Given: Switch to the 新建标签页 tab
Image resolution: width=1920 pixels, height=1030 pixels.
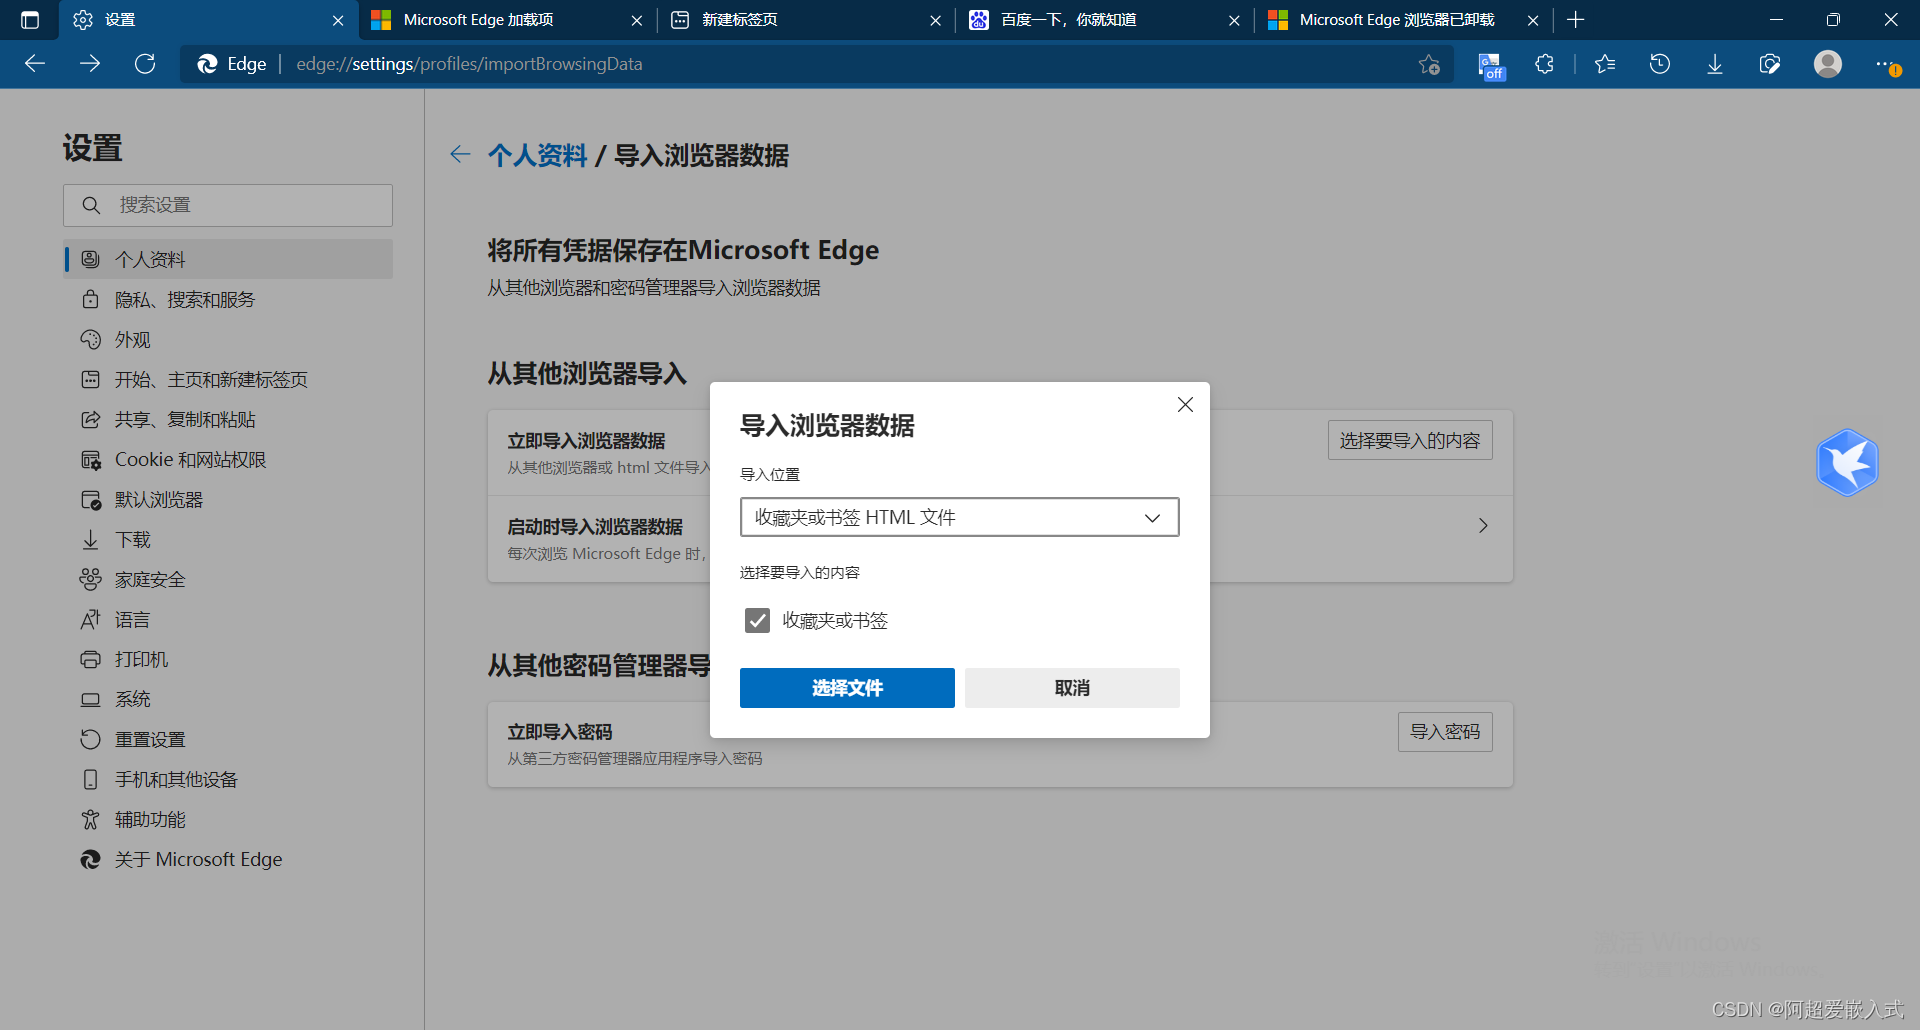Looking at the screenshot, I should [x=807, y=20].
